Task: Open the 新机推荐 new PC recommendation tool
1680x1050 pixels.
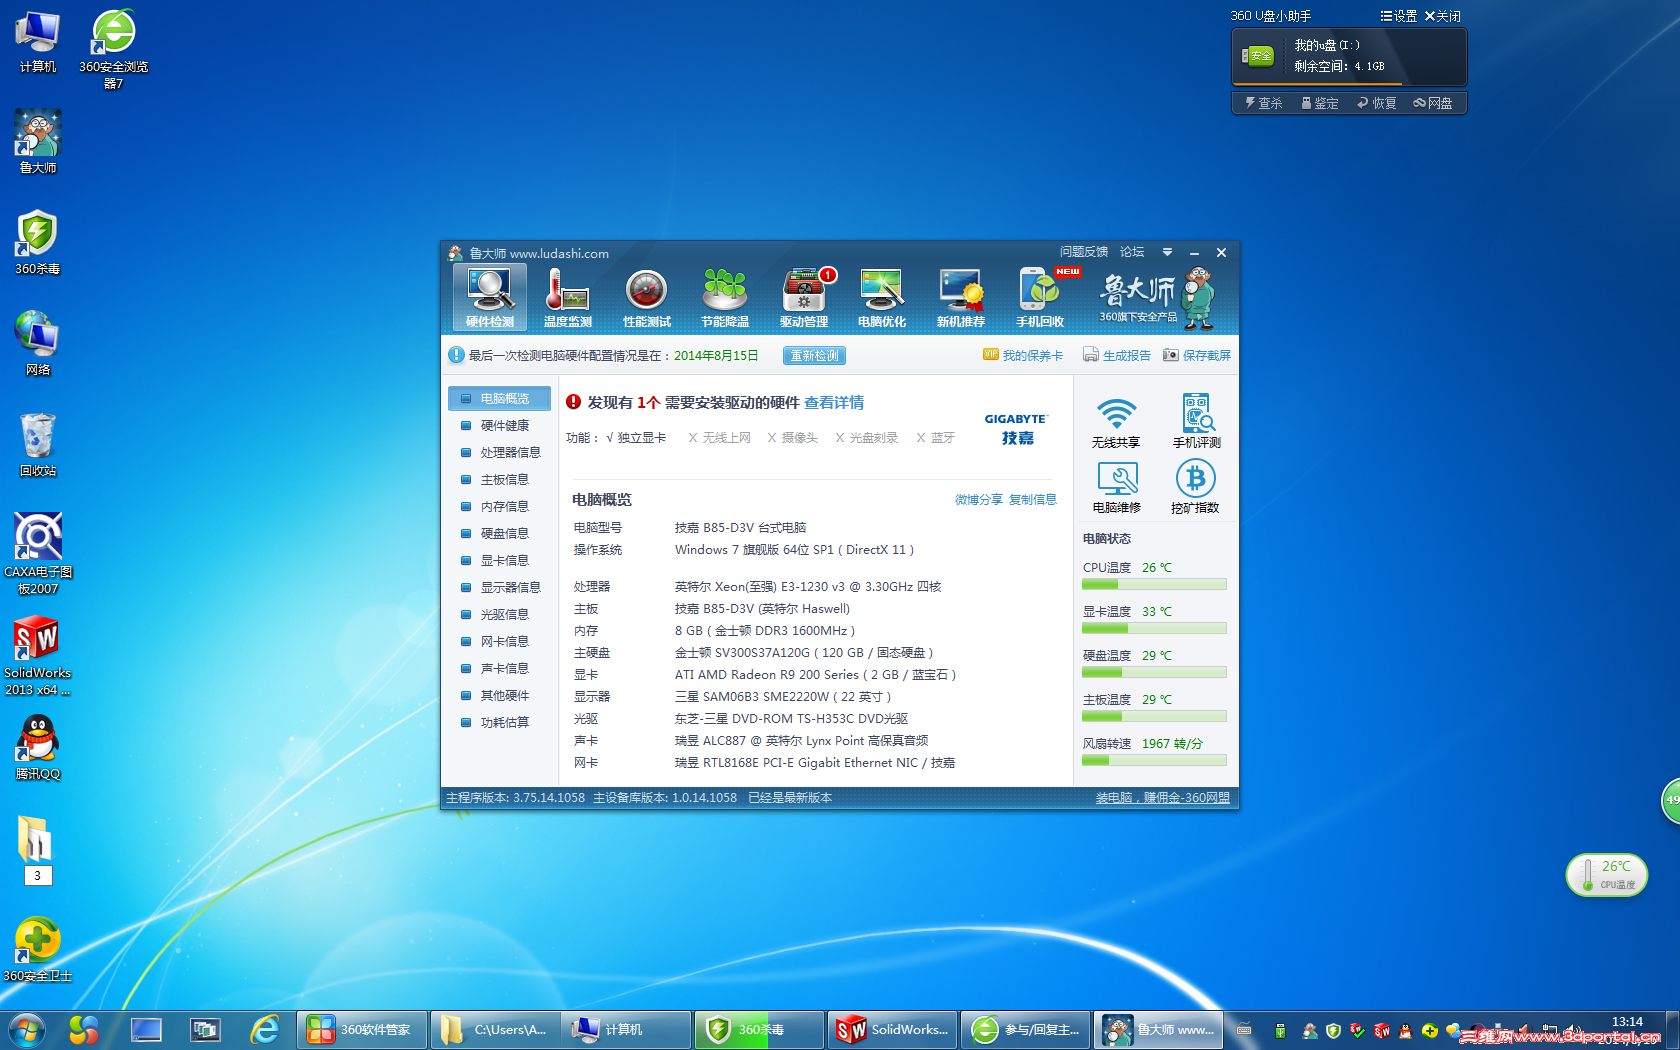Action: (x=961, y=297)
